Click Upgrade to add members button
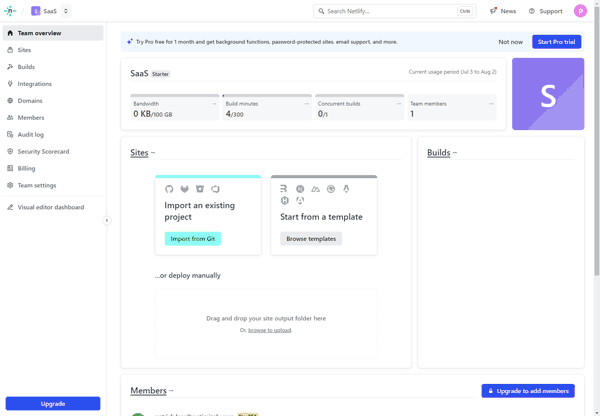600x416 pixels. pyautogui.click(x=528, y=391)
